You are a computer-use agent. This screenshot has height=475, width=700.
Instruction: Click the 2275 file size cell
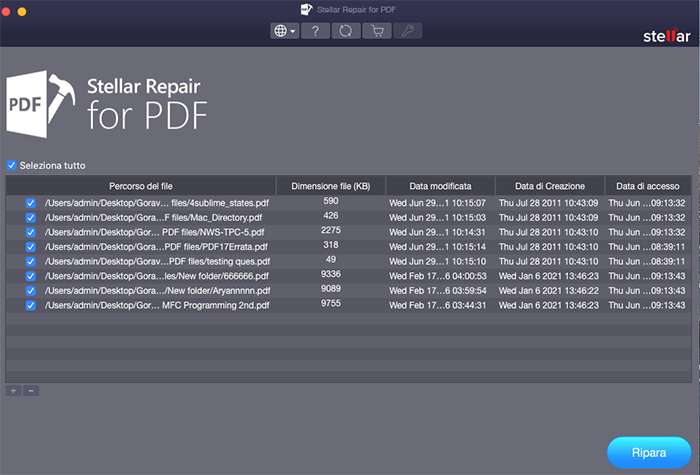pyautogui.click(x=331, y=230)
